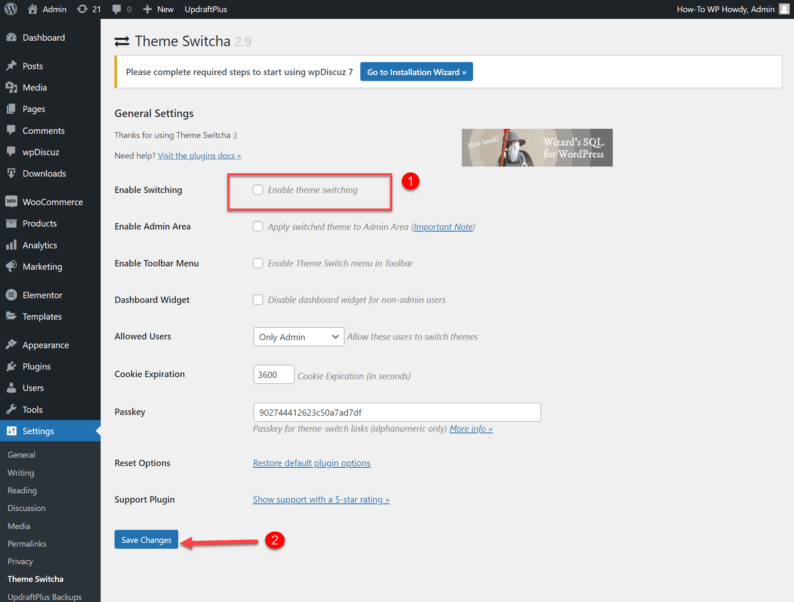Screen dimensions: 794x602
Task: Open Theme Switcha submenu item
Action: point(35,579)
